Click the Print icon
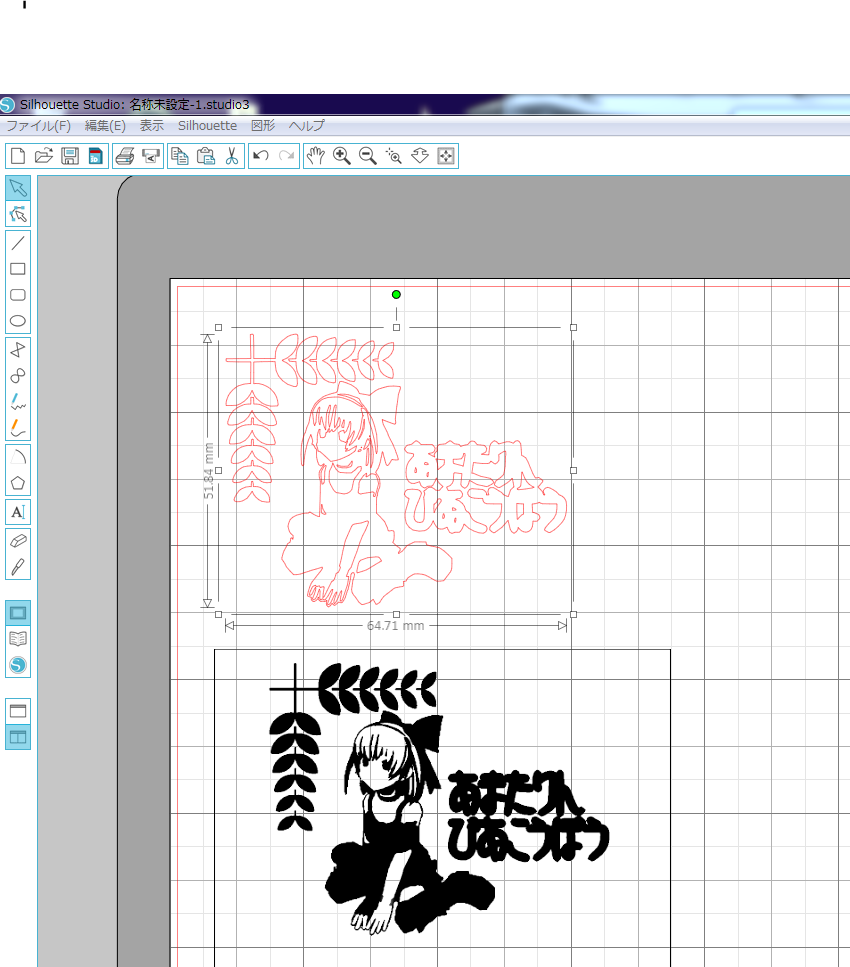850x967 pixels. [x=125, y=156]
